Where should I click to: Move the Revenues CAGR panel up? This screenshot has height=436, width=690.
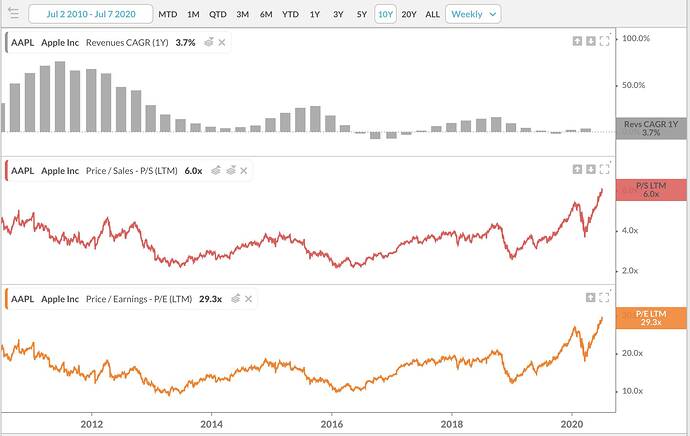pos(577,41)
